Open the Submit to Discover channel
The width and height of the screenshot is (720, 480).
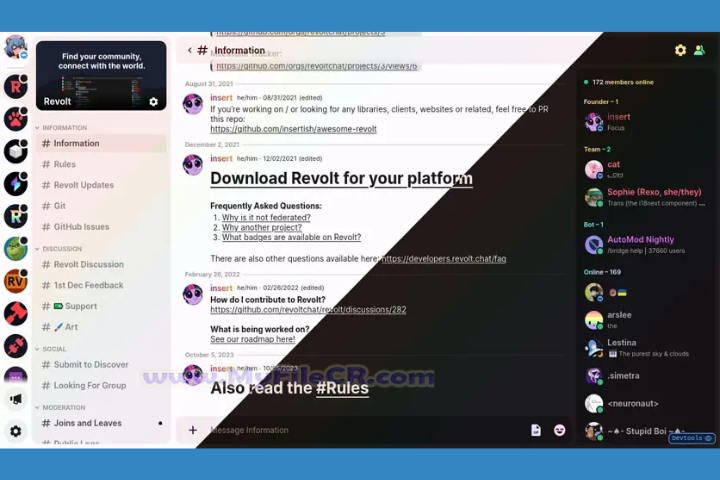(x=101, y=365)
